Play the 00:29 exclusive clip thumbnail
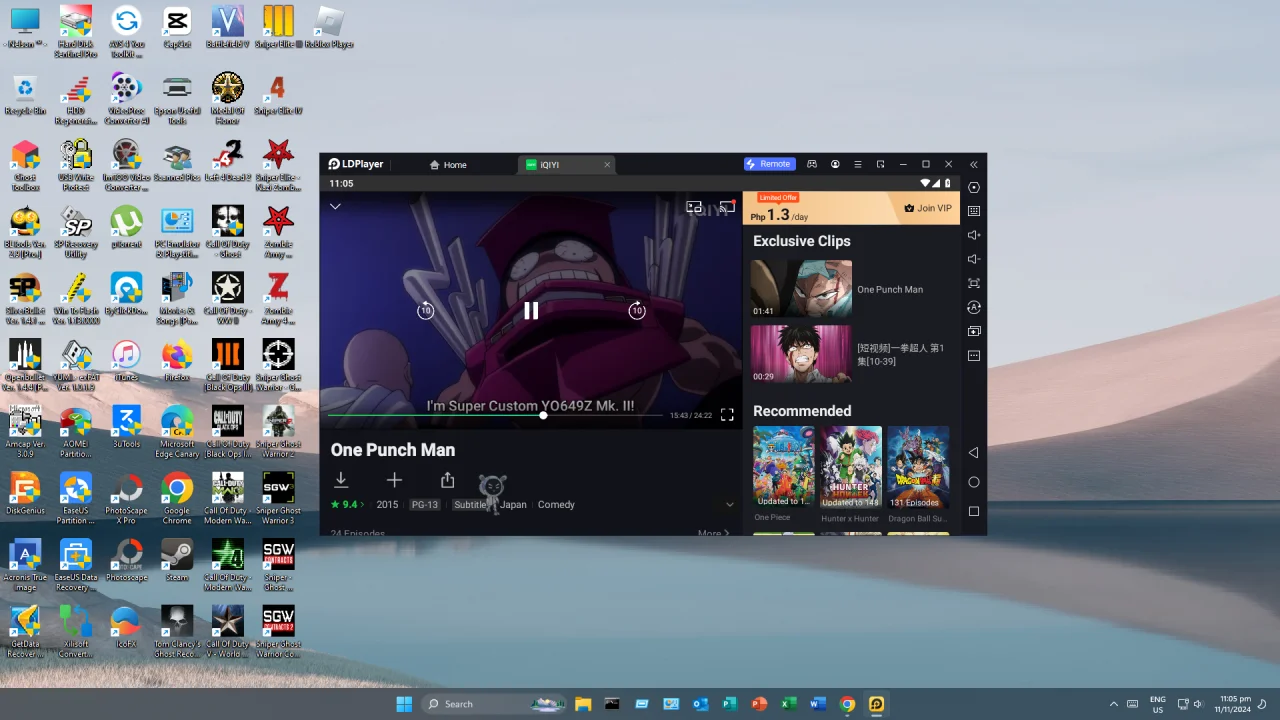 point(801,353)
